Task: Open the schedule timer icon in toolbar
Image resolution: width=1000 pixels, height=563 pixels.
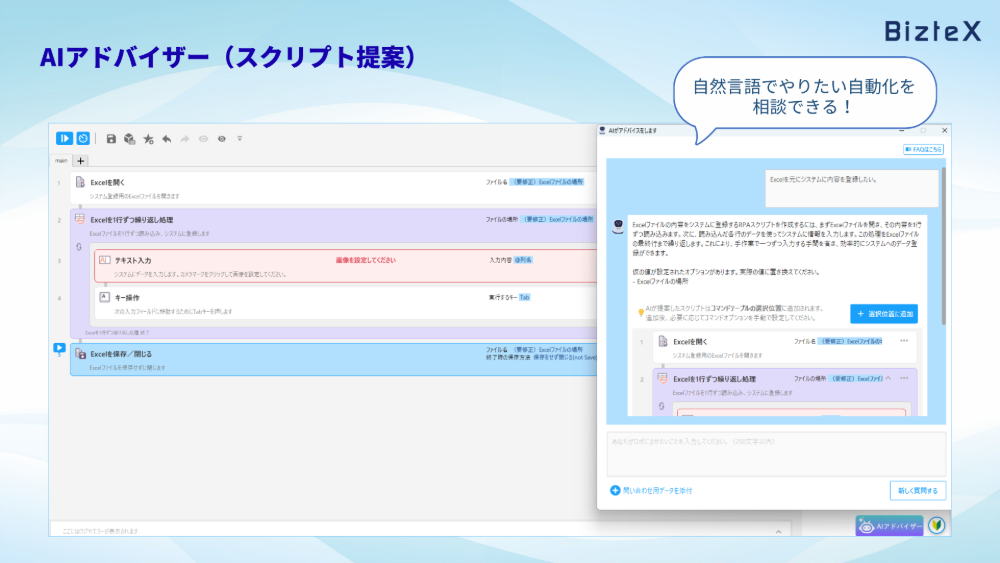Action: tap(83, 138)
